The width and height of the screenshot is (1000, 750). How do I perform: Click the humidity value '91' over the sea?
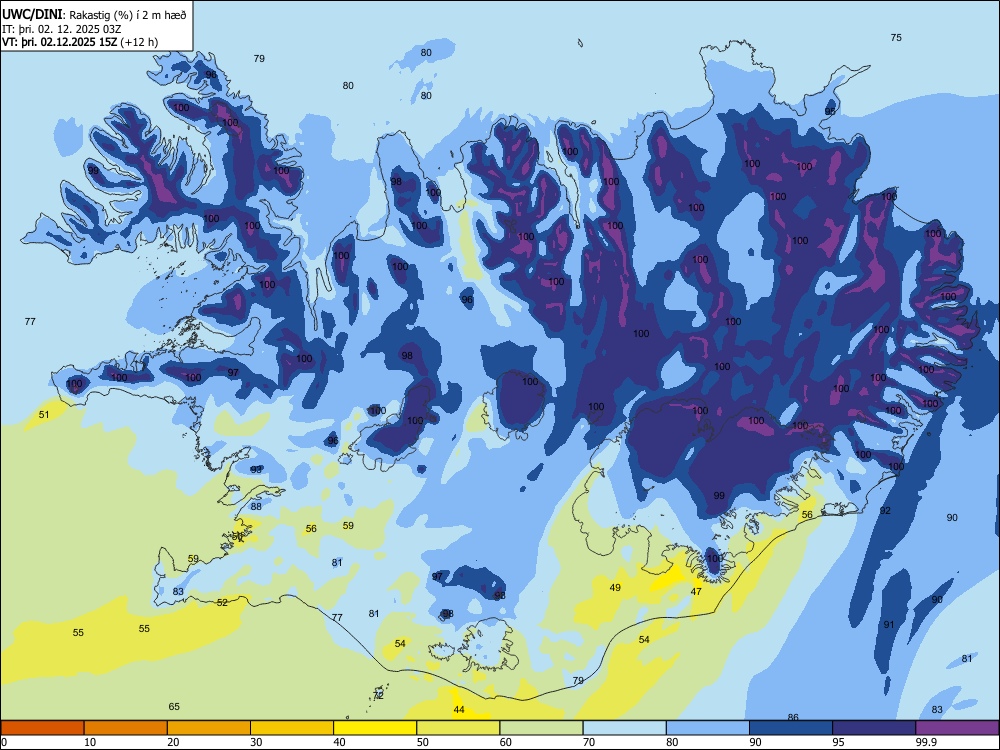(889, 625)
